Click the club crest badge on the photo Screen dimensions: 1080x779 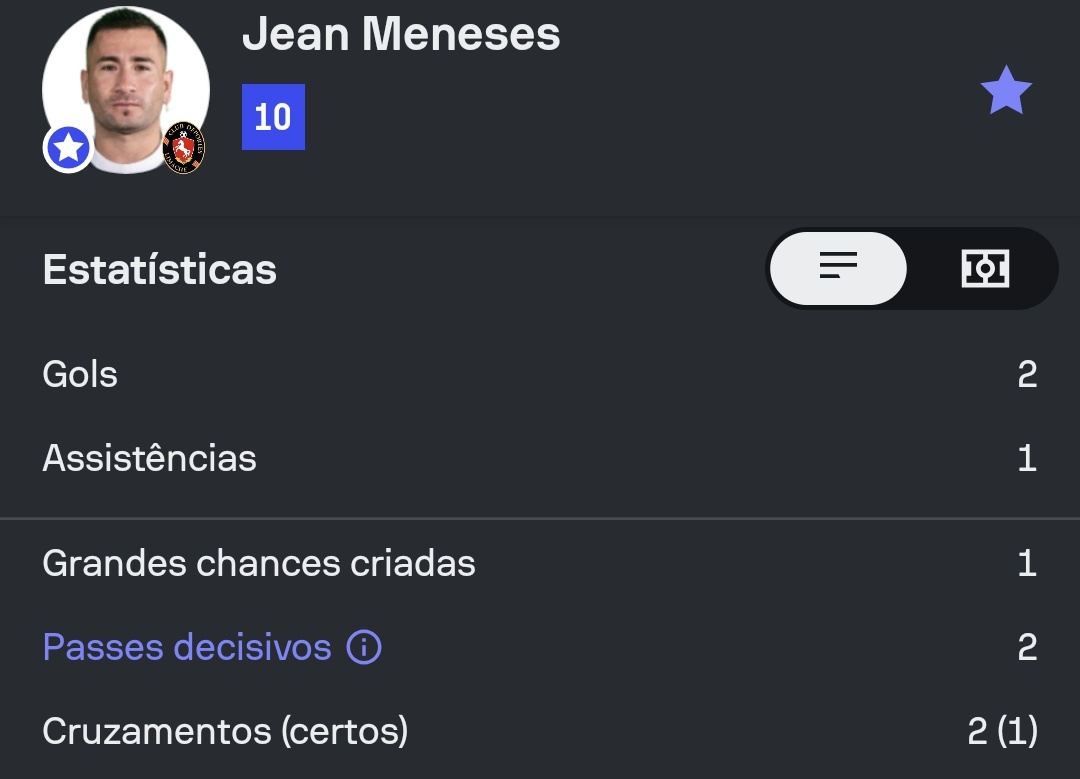pos(184,149)
